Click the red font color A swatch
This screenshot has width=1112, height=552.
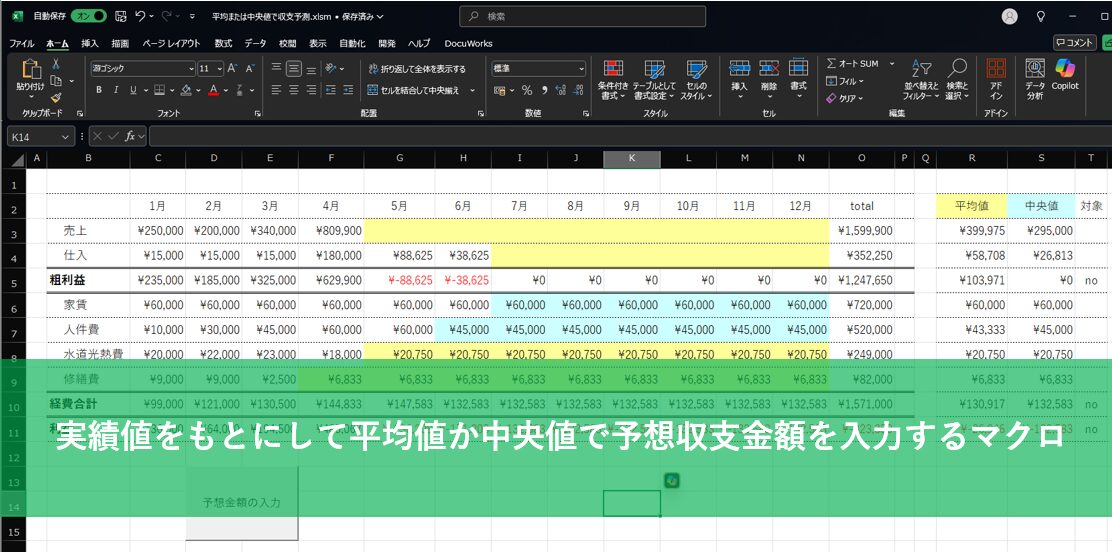coord(213,90)
